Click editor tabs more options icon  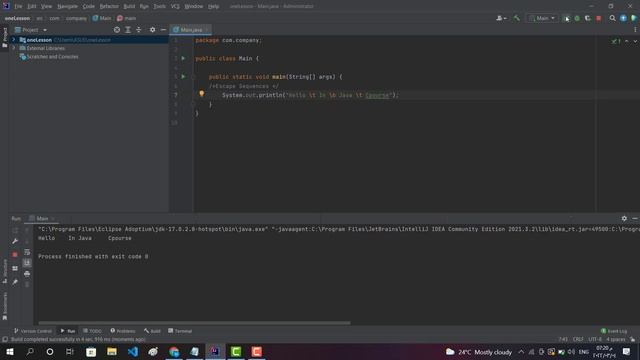pyautogui.click(x=635, y=30)
